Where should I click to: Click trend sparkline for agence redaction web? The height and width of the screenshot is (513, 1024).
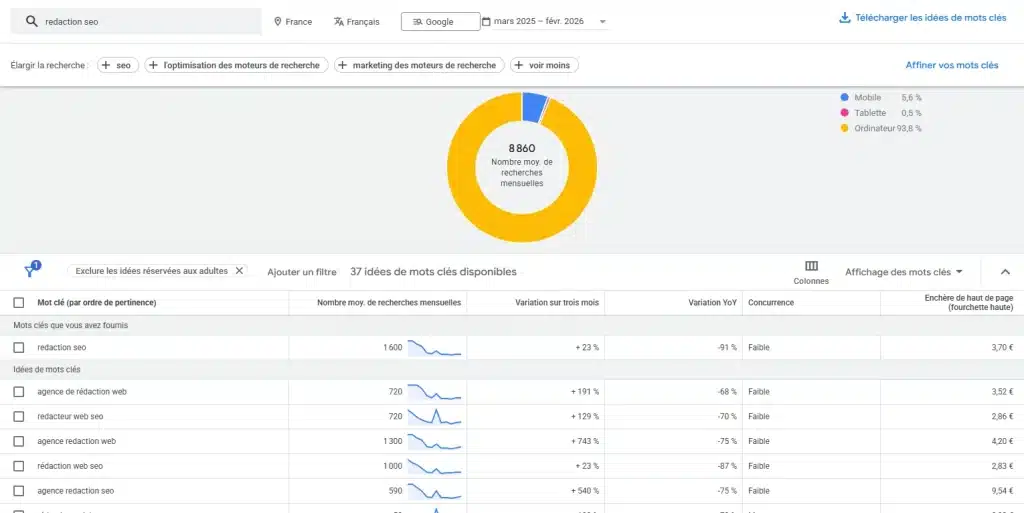(x=435, y=441)
